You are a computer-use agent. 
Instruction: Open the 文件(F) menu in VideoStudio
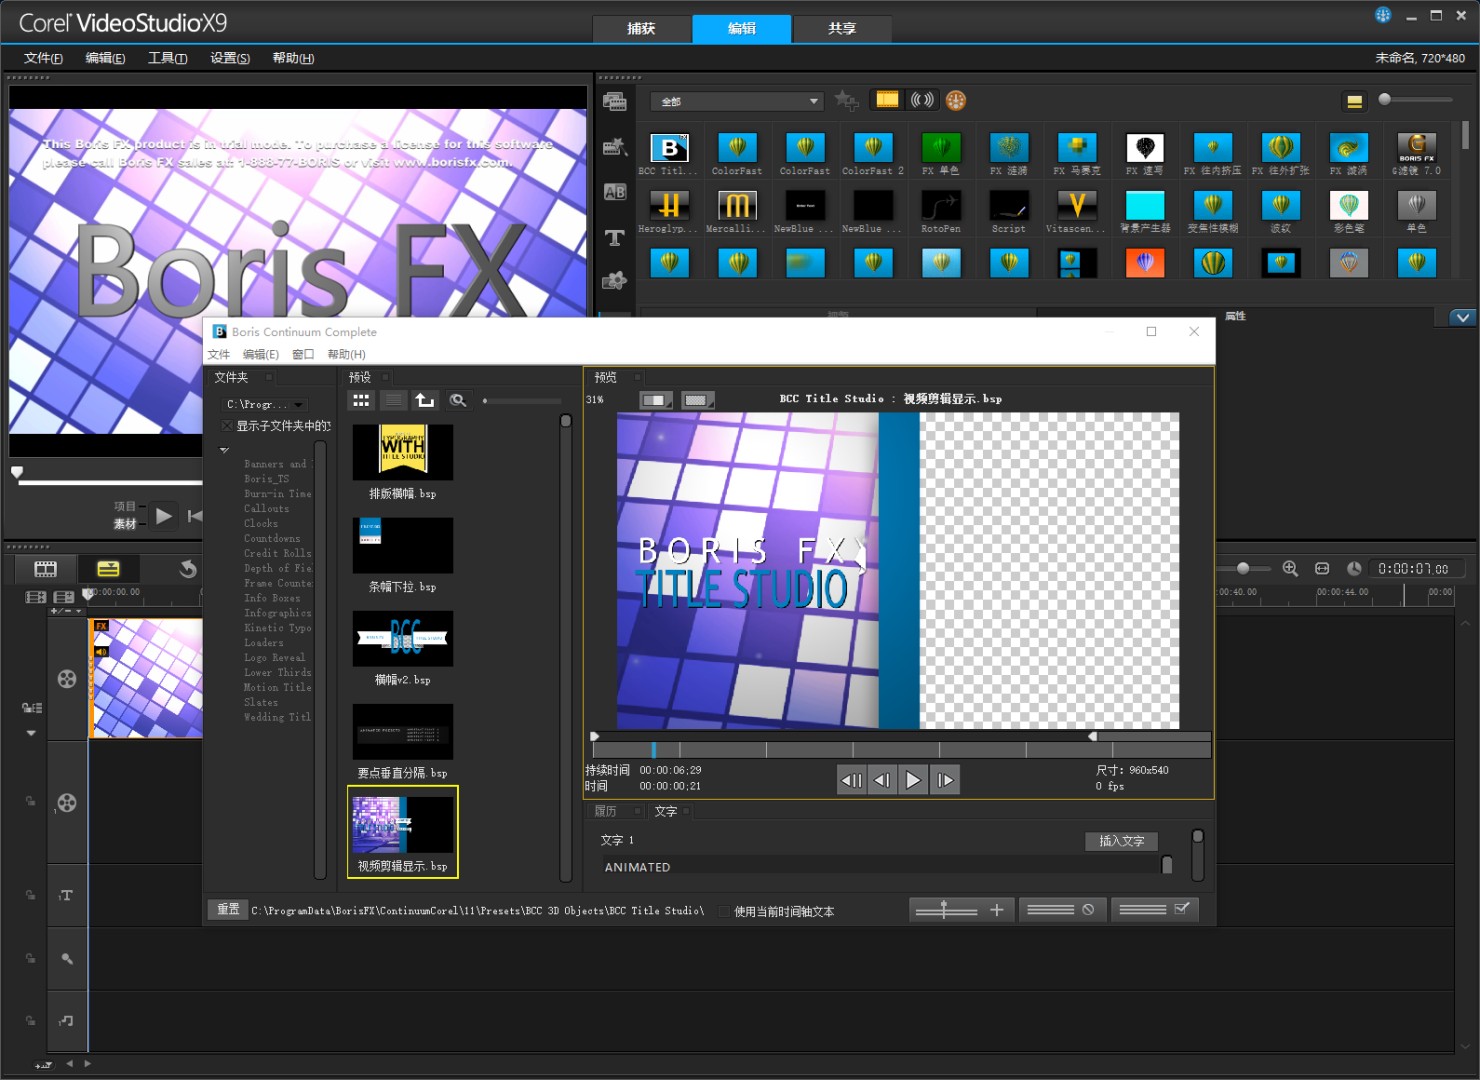(x=43, y=58)
